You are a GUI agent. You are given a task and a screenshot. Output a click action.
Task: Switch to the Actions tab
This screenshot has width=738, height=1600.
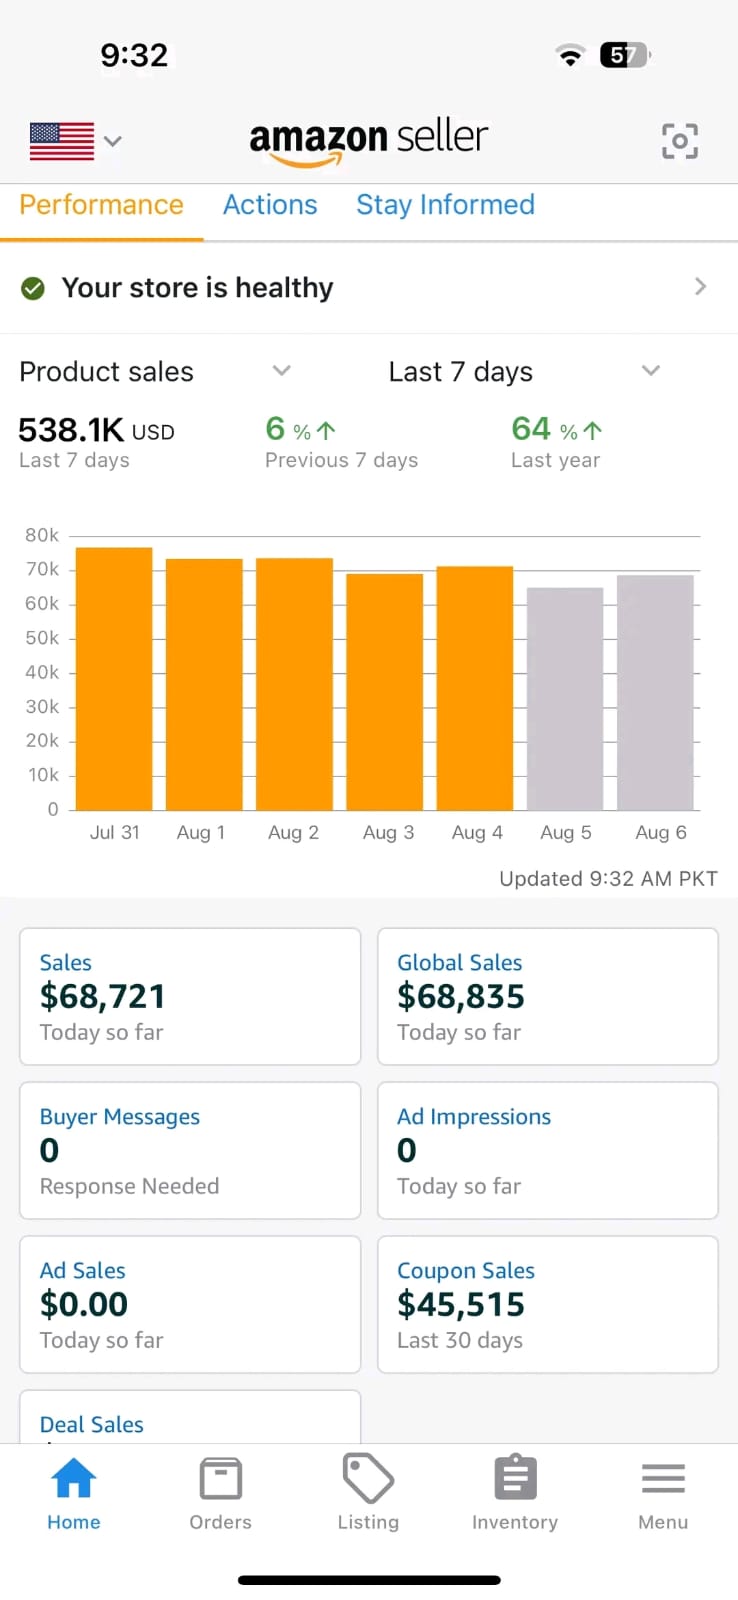(x=270, y=205)
